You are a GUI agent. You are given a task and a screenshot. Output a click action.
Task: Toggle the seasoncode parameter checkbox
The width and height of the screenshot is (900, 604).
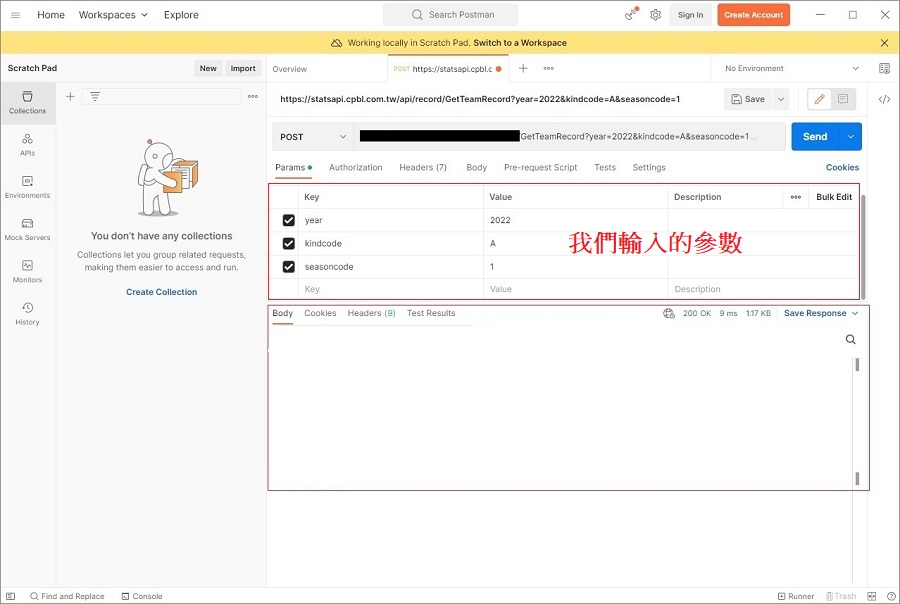coord(289,267)
